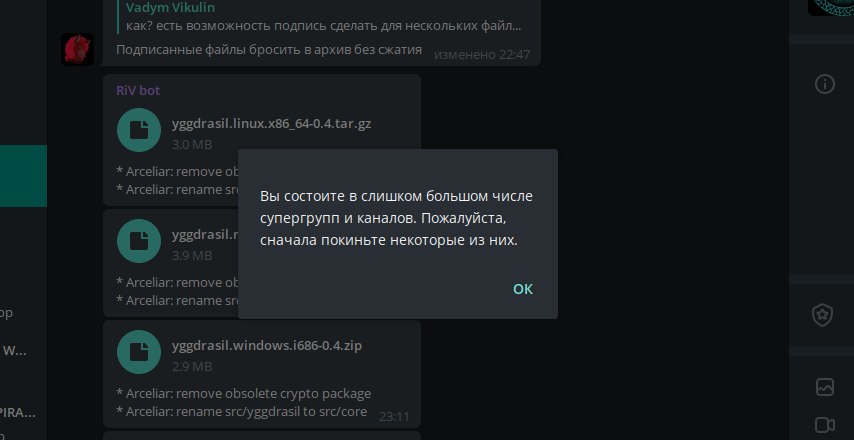854x440 pixels.
Task: Click the 3.9 MB file download icon
Action: 139,240
